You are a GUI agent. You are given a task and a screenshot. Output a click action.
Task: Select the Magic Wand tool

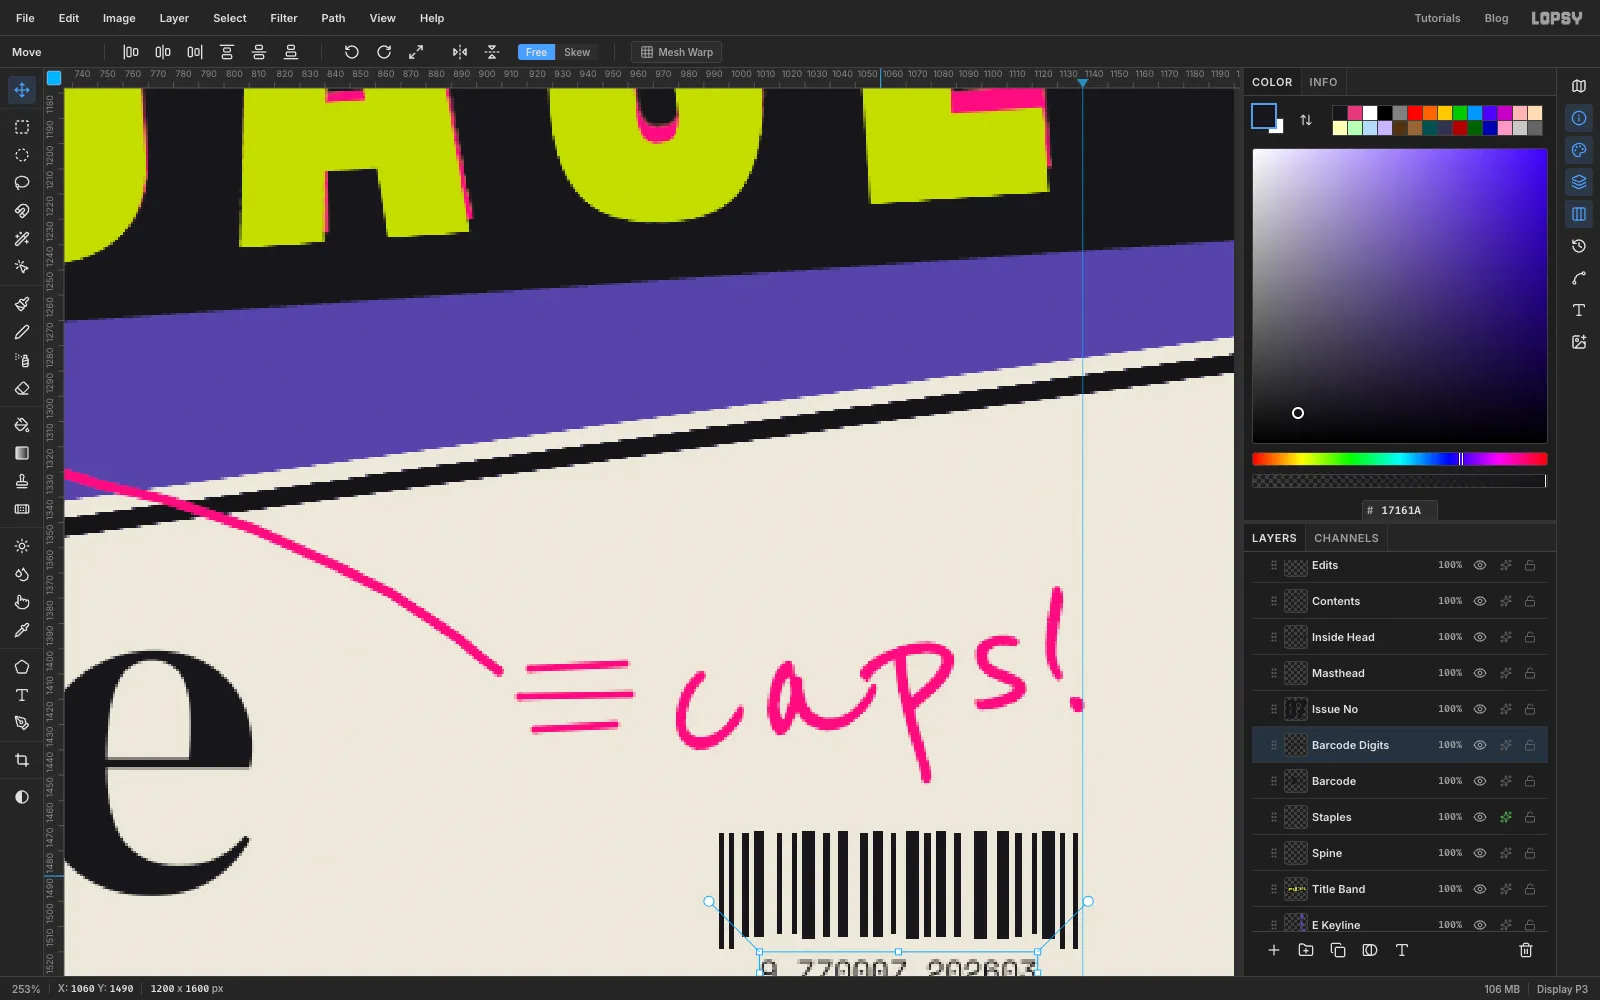pyautogui.click(x=22, y=239)
